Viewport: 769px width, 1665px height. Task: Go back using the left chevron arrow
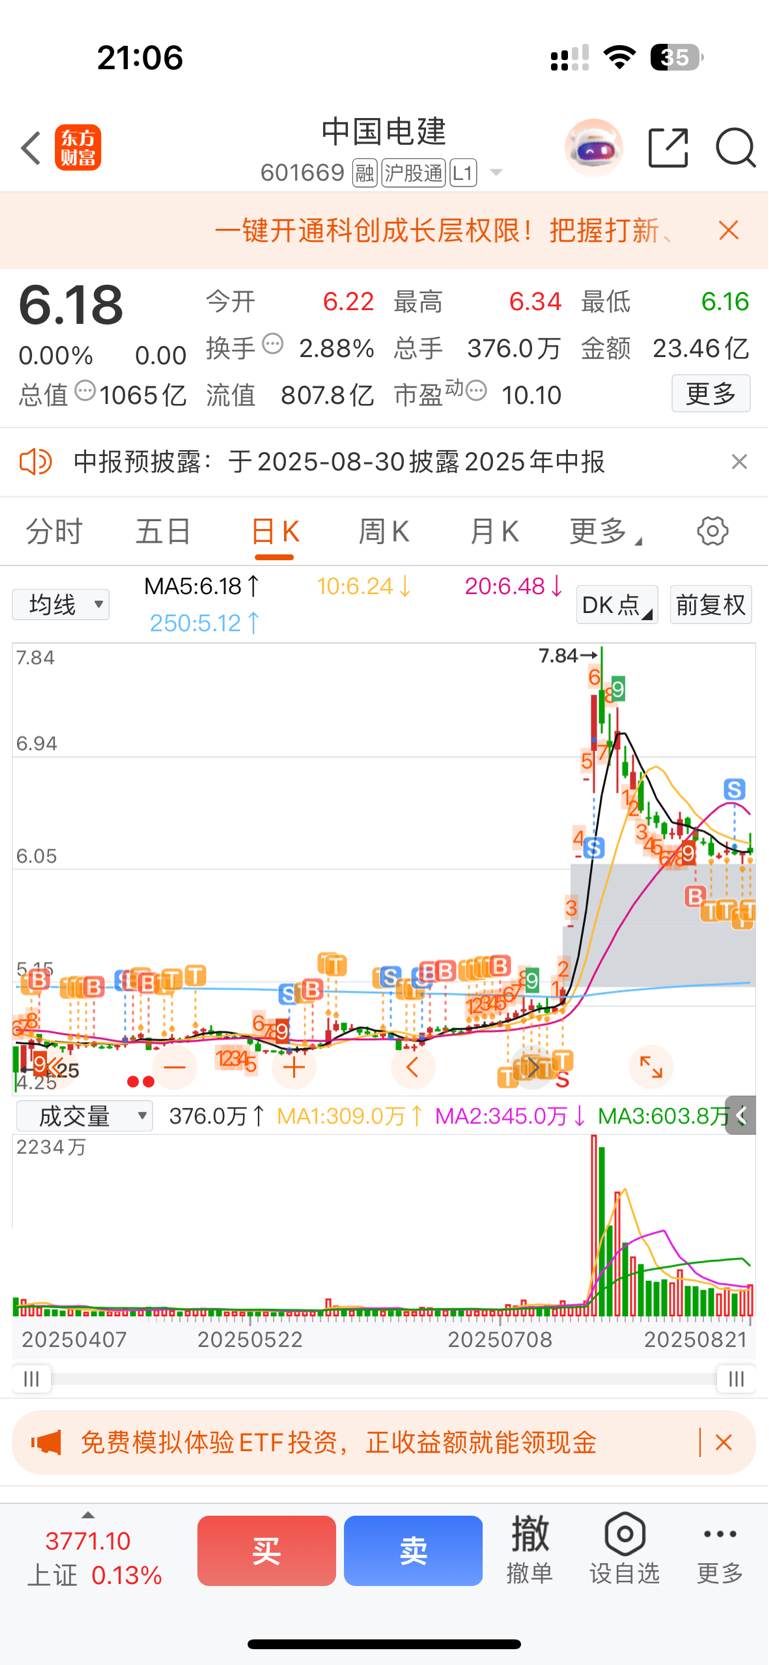point(30,148)
